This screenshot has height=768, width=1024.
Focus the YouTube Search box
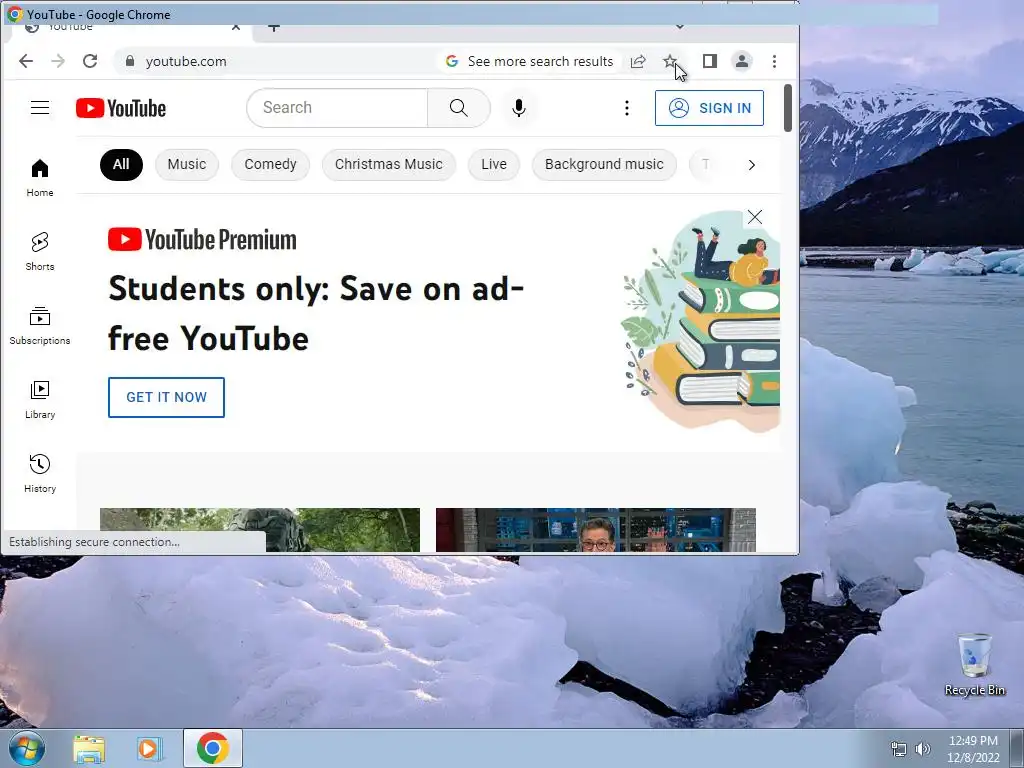(x=338, y=108)
